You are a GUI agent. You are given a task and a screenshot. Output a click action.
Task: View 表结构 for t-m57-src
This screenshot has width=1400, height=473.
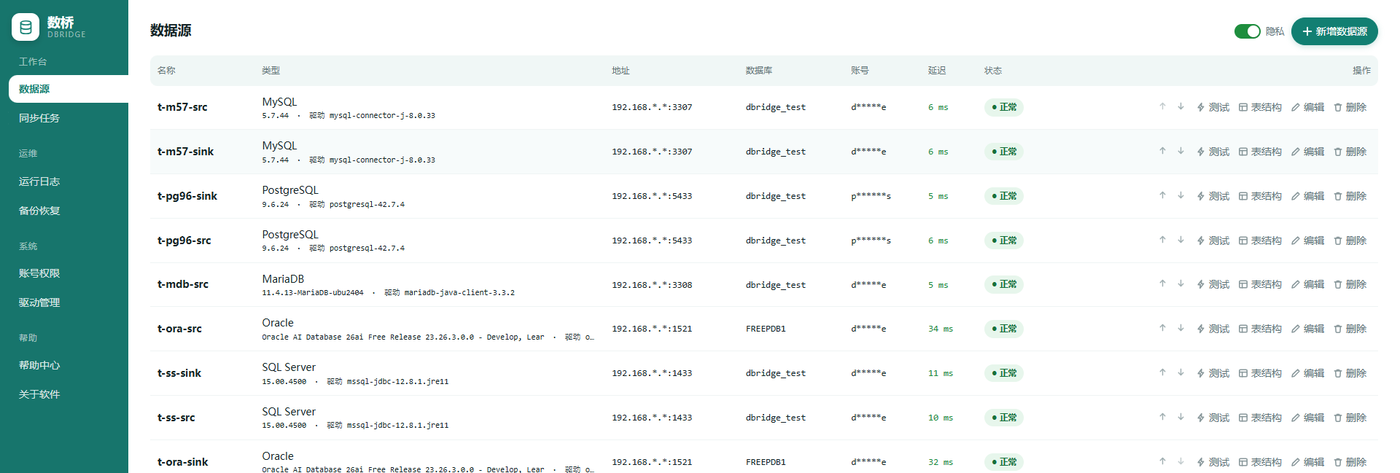1260,107
